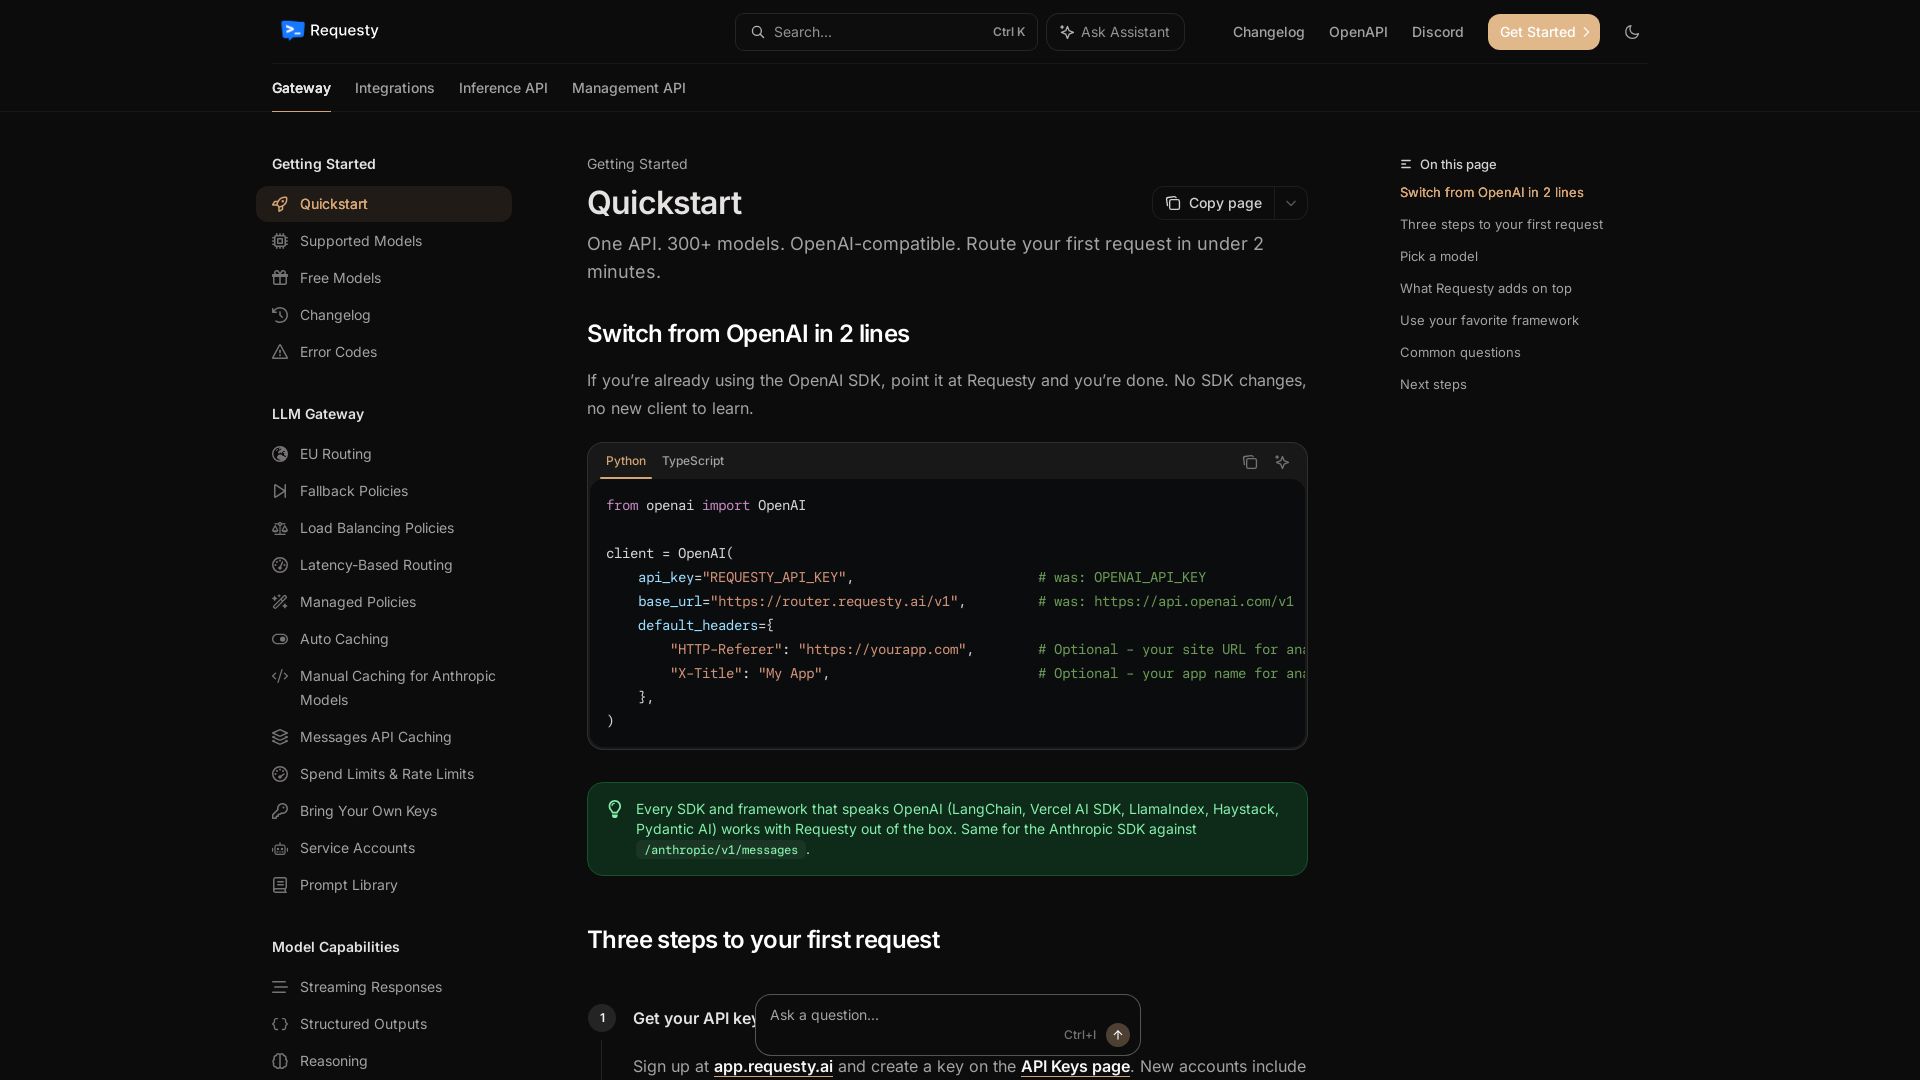Ask AI about code with sparkle icon

click(x=1282, y=462)
